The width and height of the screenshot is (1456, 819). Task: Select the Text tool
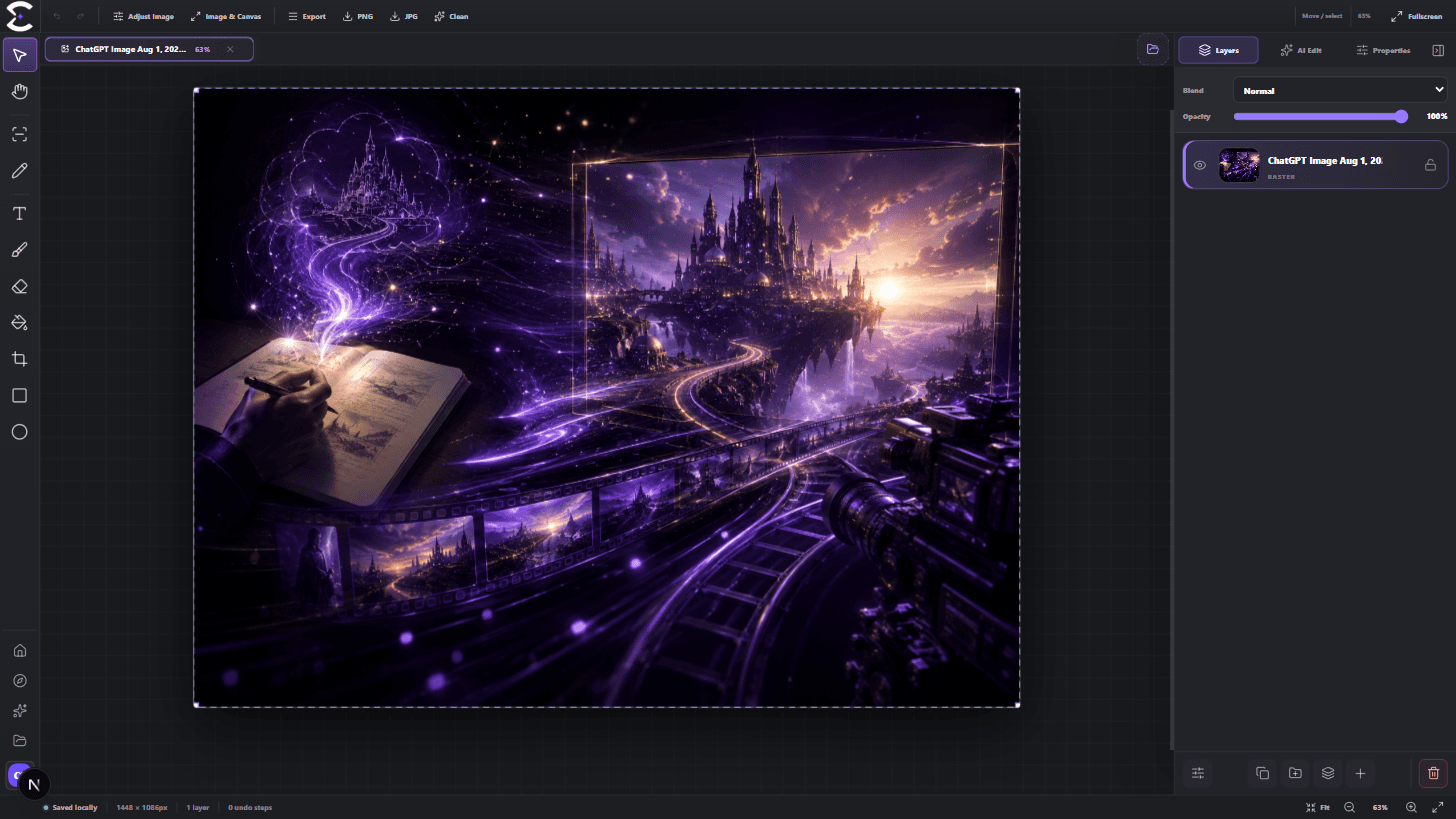(x=19, y=214)
